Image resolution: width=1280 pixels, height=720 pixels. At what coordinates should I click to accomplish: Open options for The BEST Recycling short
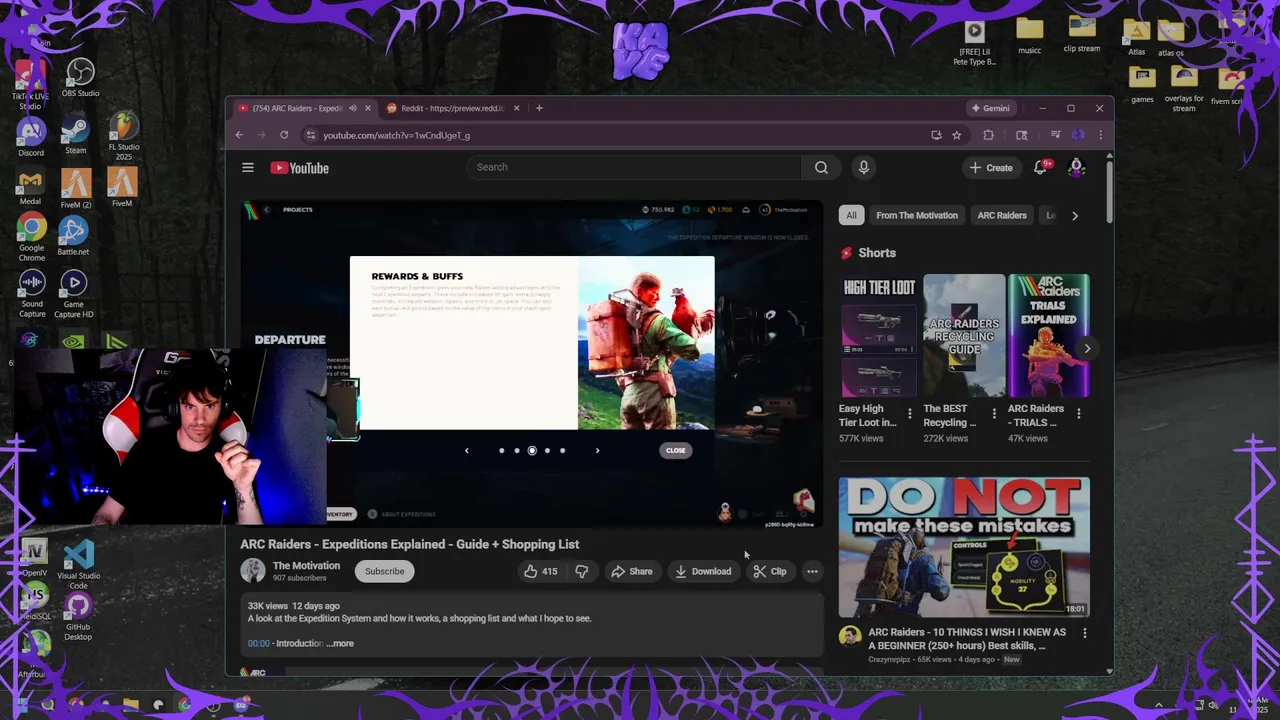(994, 413)
